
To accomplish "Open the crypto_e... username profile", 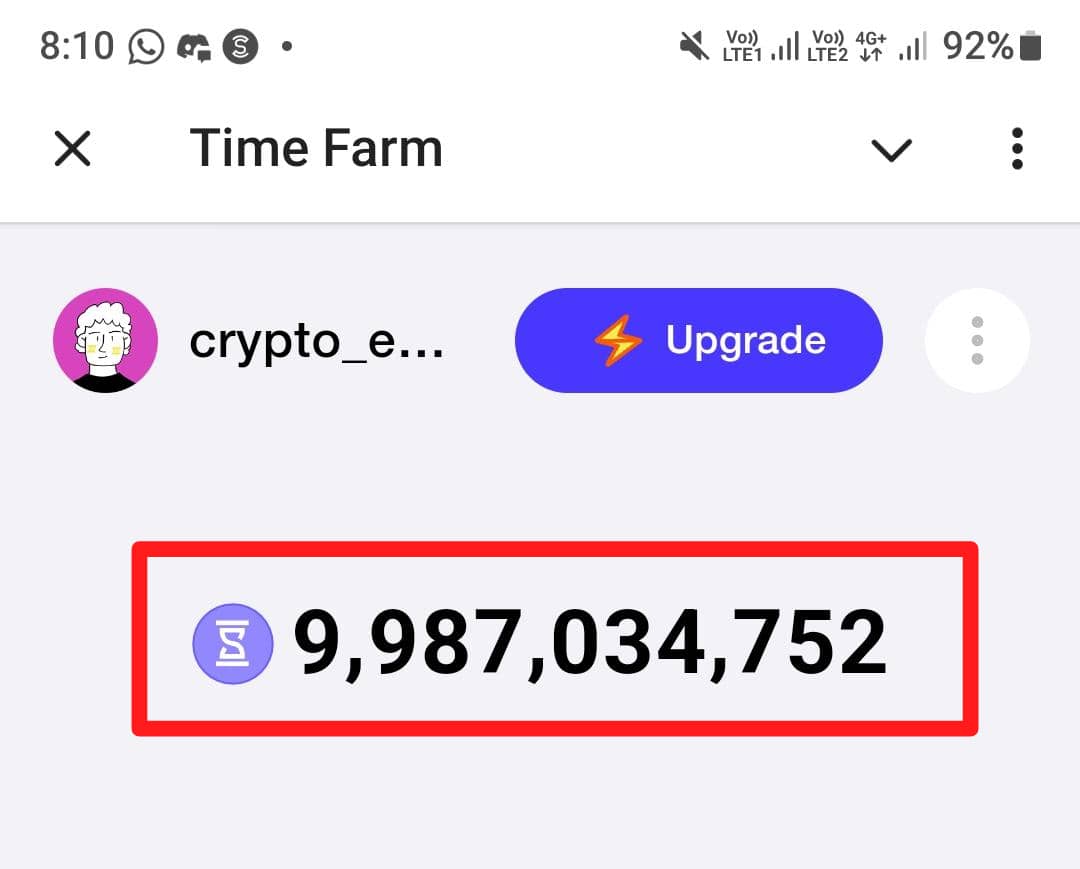I will tap(316, 342).
